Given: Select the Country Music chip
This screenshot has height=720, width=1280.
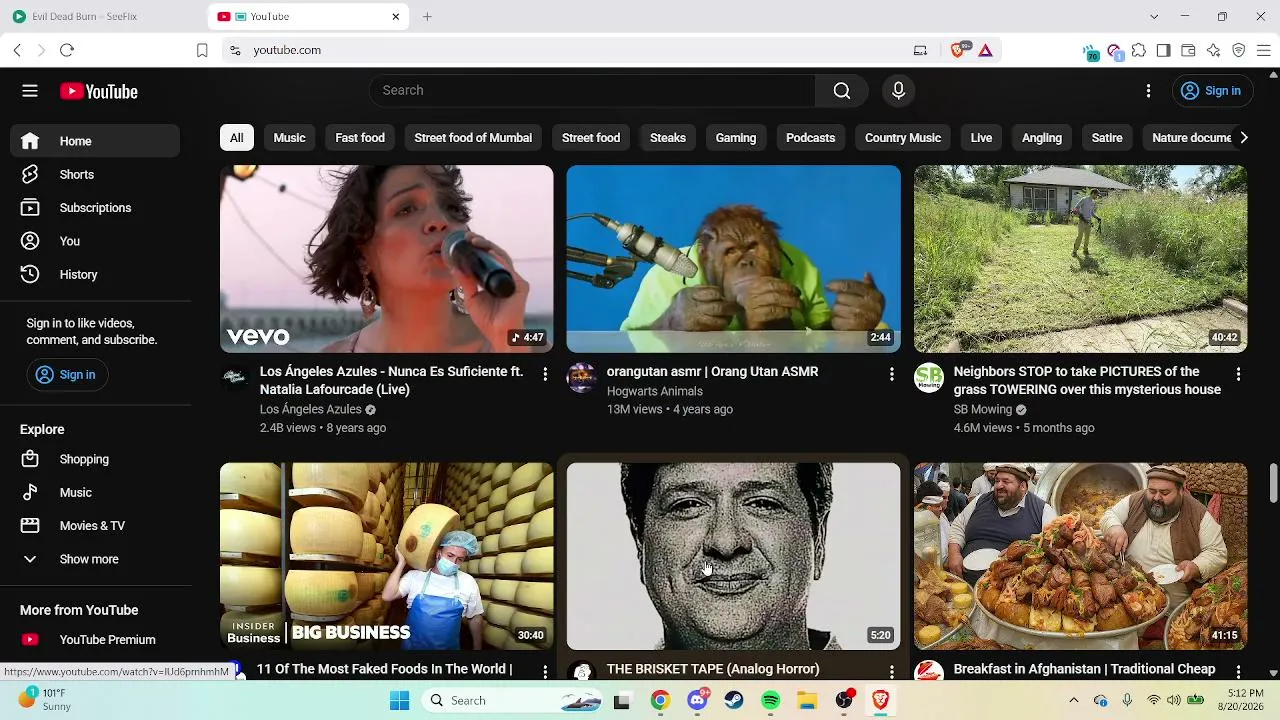Looking at the screenshot, I should pos(903,138).
